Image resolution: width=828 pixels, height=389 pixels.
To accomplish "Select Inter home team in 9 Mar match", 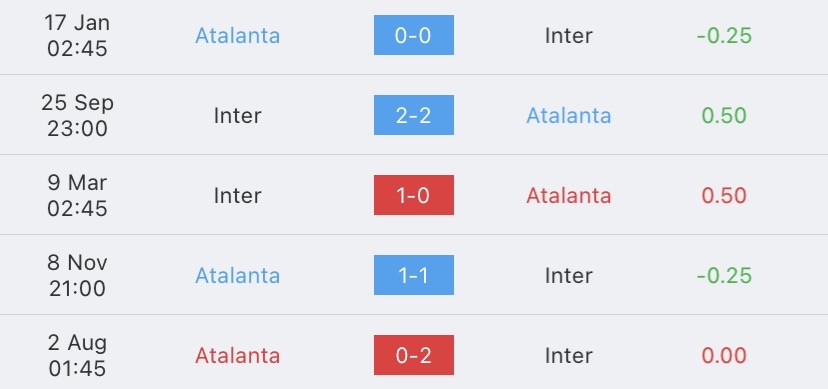I will 238,196.
